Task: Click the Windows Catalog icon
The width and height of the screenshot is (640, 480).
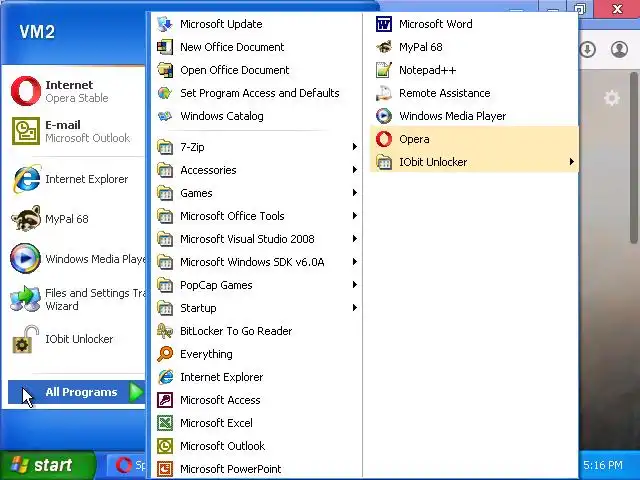Action: click(165, 116)
